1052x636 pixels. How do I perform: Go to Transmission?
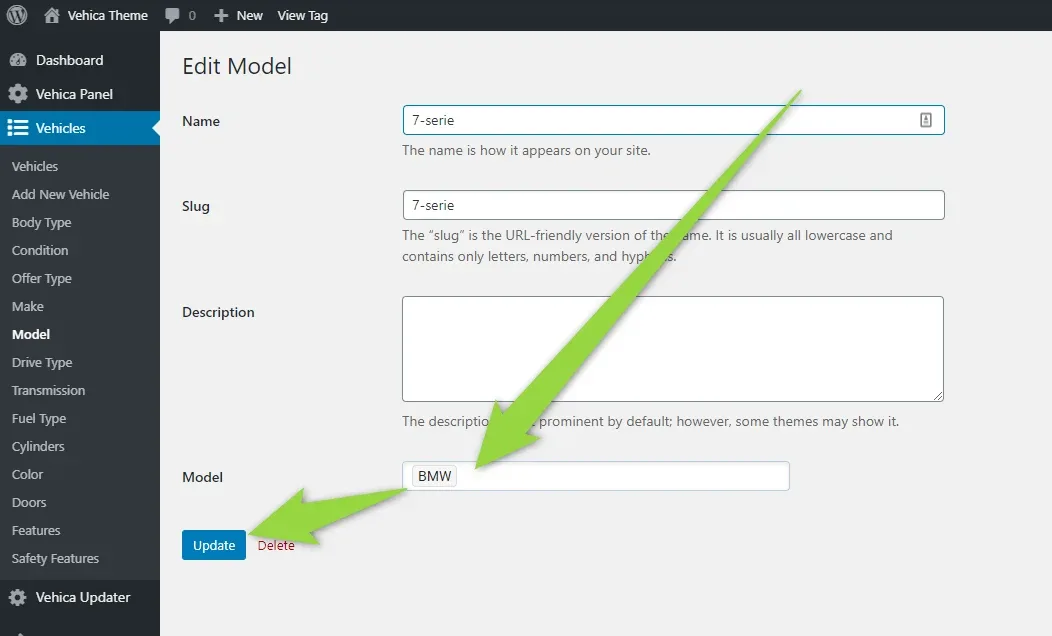pyautogui.click(x=48, y=390)
